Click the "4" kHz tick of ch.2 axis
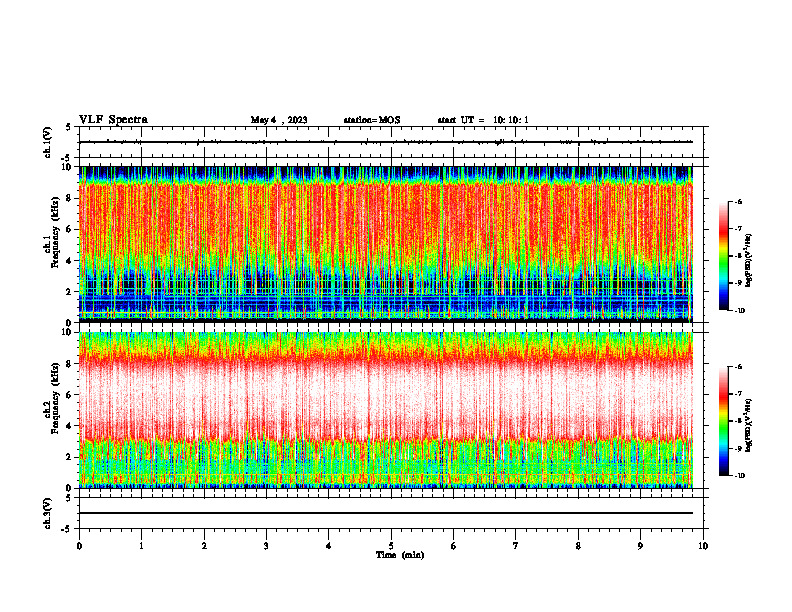This screenshot has width=792, height=612. (x=70, y=426)
